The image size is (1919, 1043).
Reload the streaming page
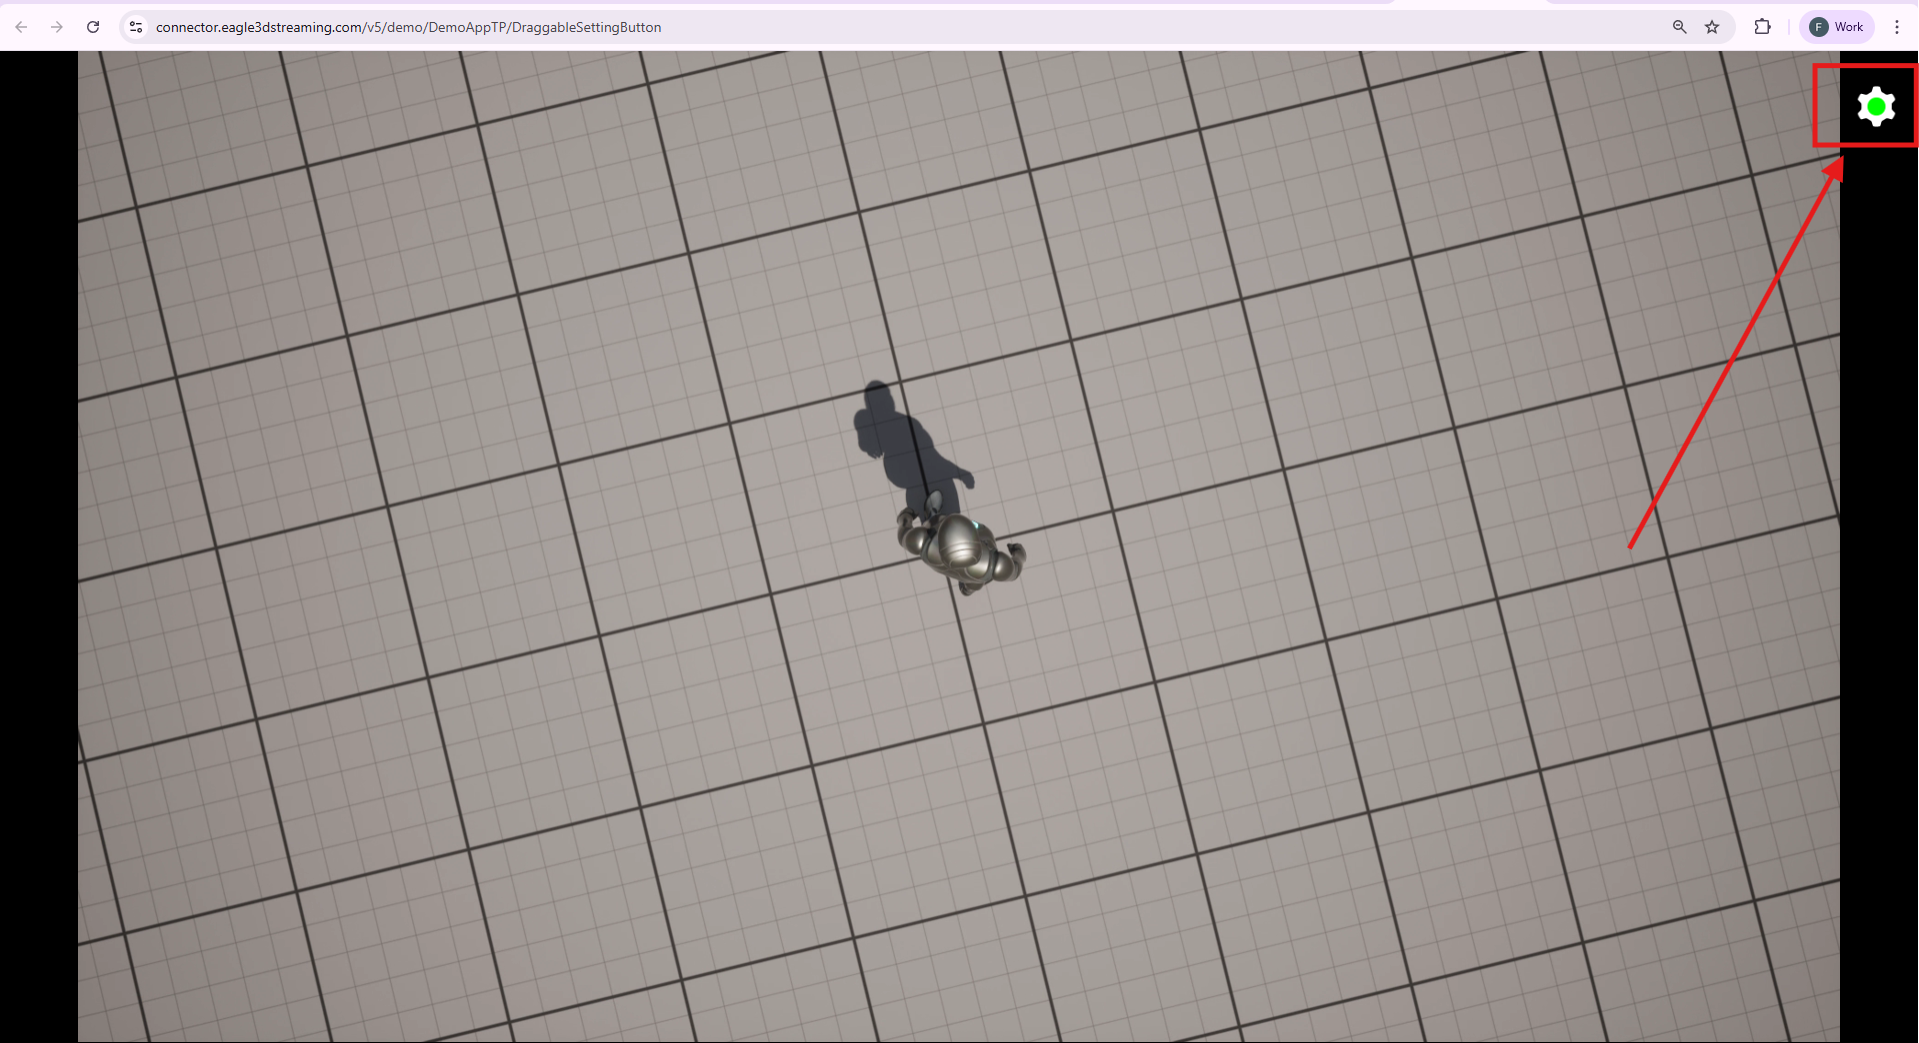click(x=93, y=27)
